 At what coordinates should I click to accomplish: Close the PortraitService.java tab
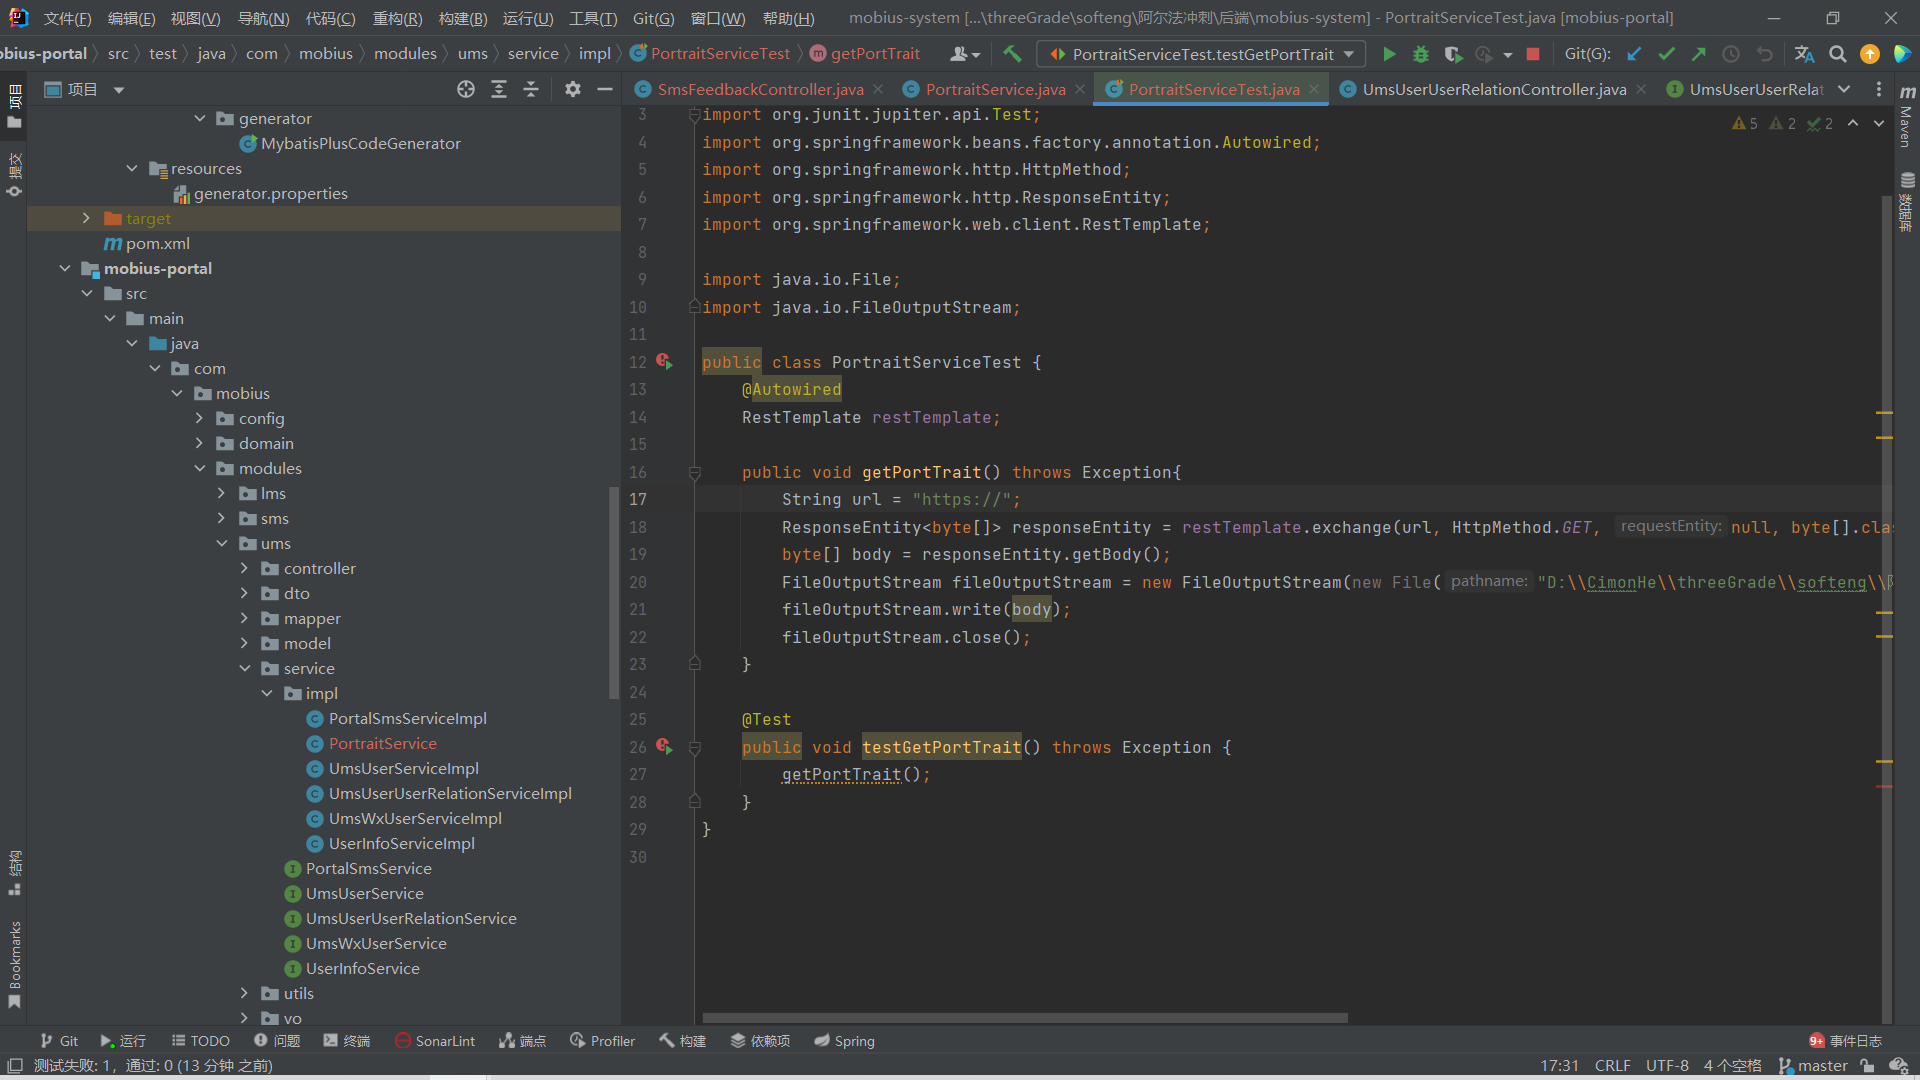(1080, 89)
